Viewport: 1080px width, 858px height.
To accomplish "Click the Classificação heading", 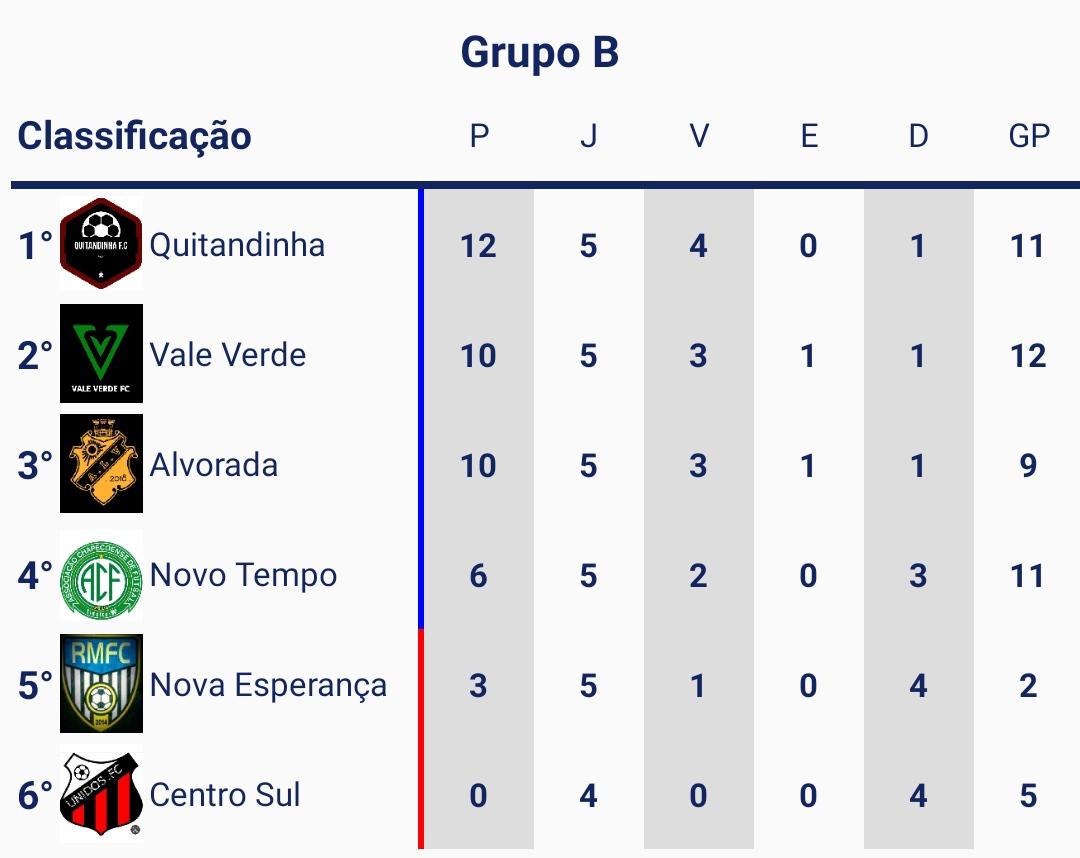I will tap(134, 136).
